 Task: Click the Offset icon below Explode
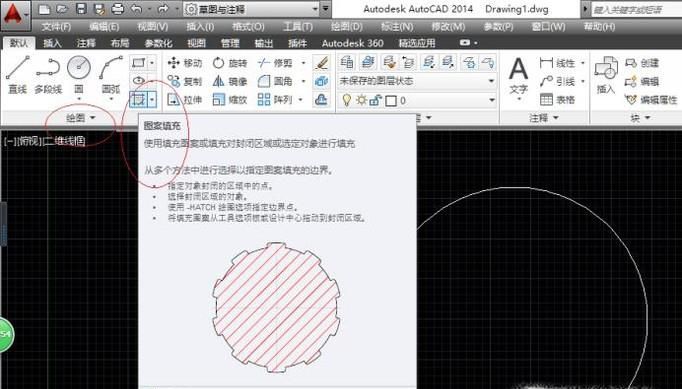tap(321, 100)
